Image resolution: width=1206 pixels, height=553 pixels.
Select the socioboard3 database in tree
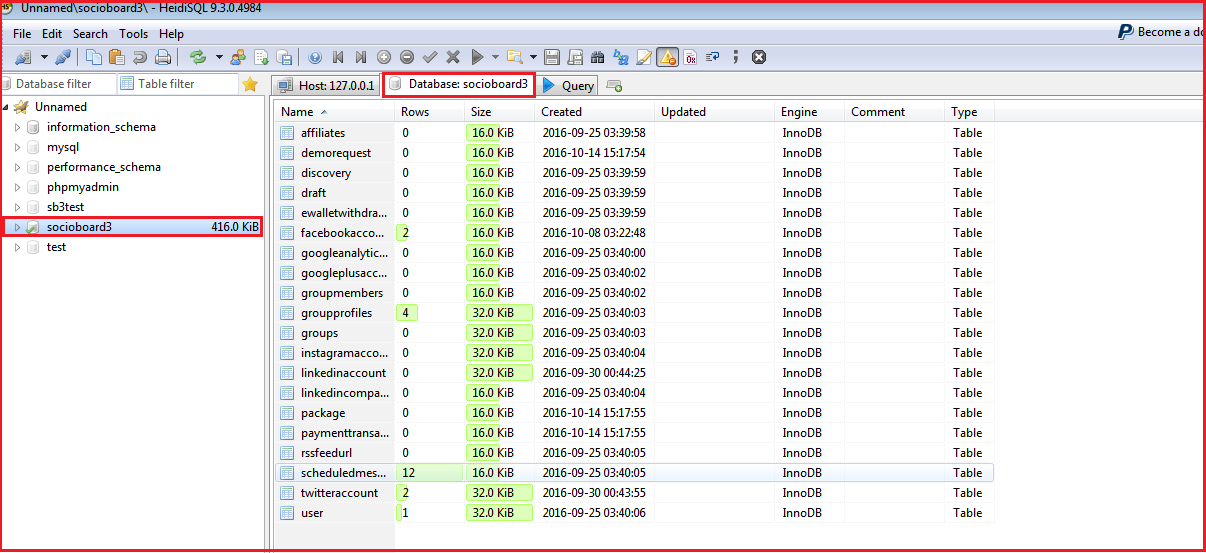tap(79, 227)
